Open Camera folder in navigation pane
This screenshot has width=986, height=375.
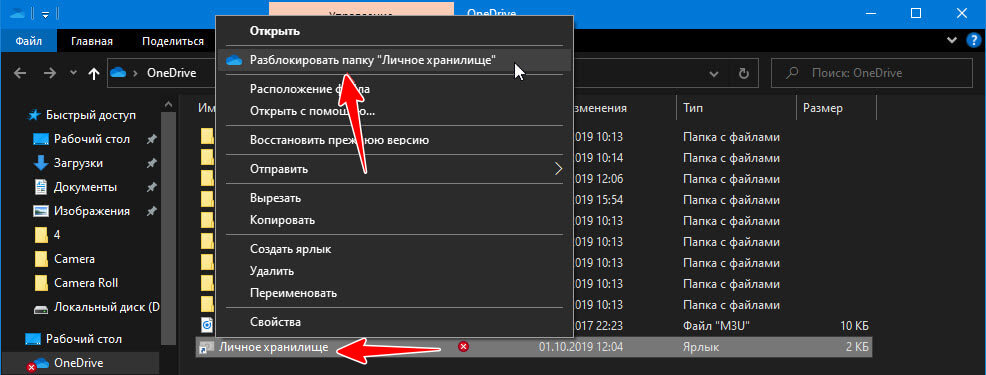coord(74,259)
